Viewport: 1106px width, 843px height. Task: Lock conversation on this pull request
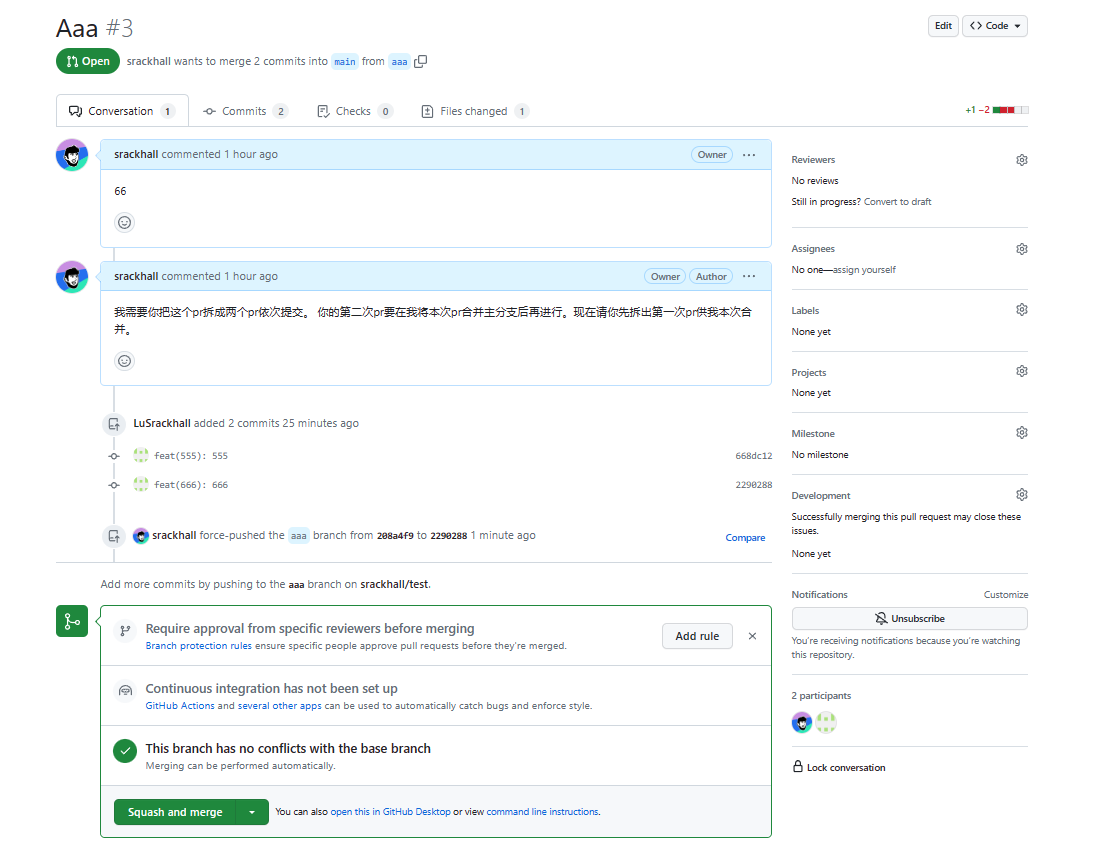[x=845, y=768]
